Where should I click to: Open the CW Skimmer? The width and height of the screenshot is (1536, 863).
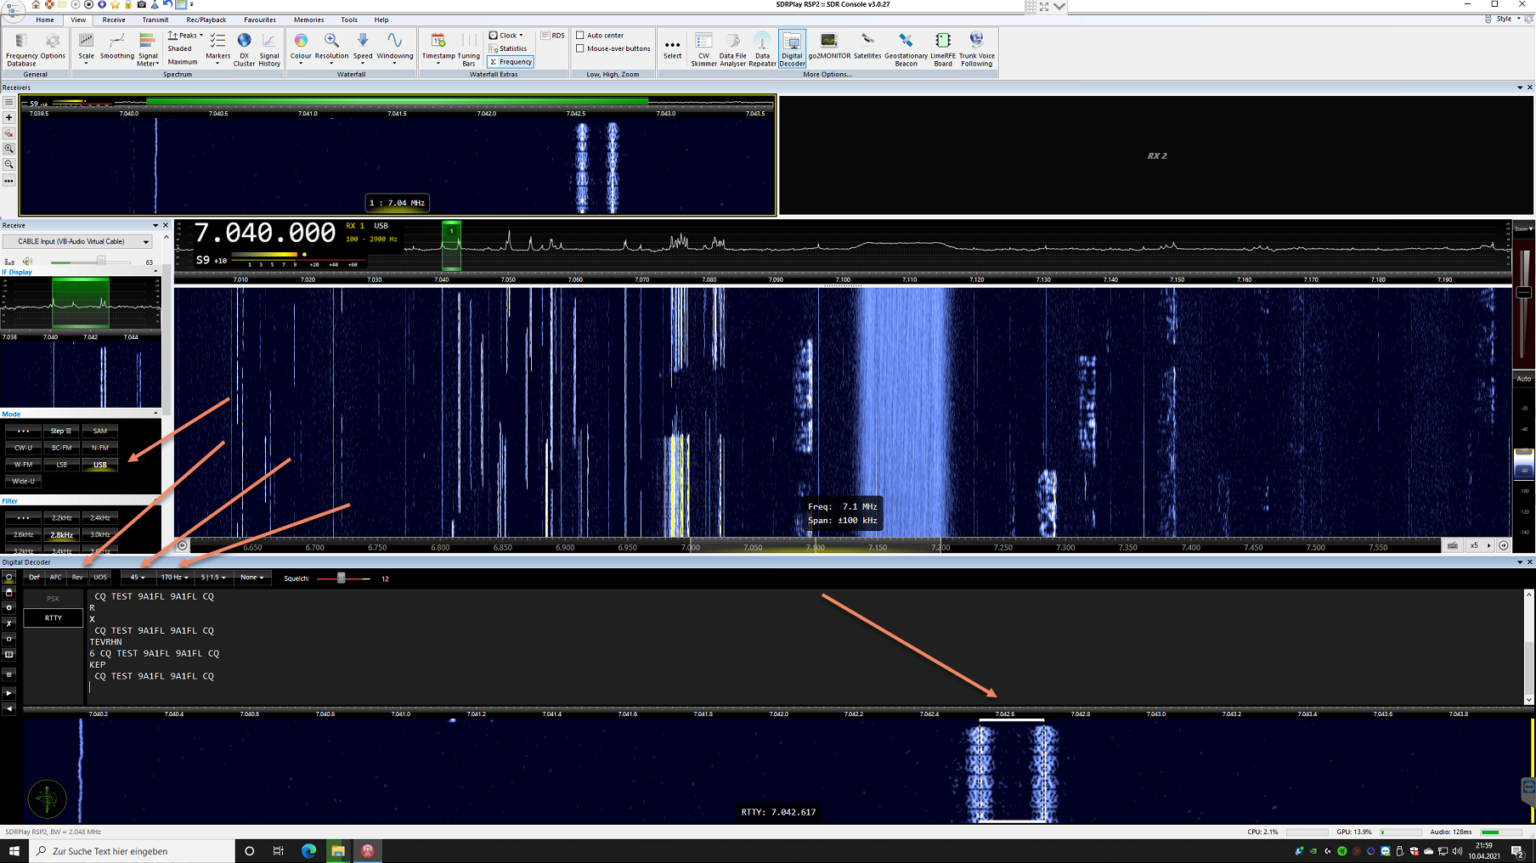point(704,49)
